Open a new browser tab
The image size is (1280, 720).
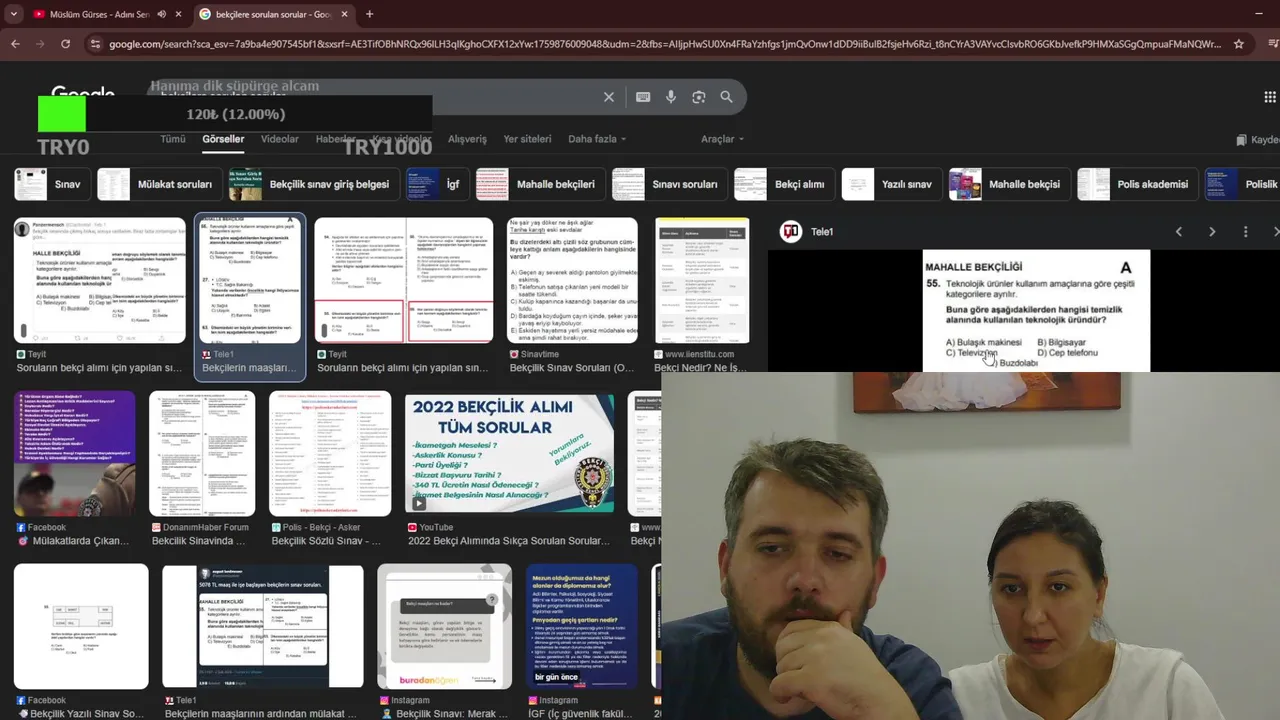coord(369,14)
